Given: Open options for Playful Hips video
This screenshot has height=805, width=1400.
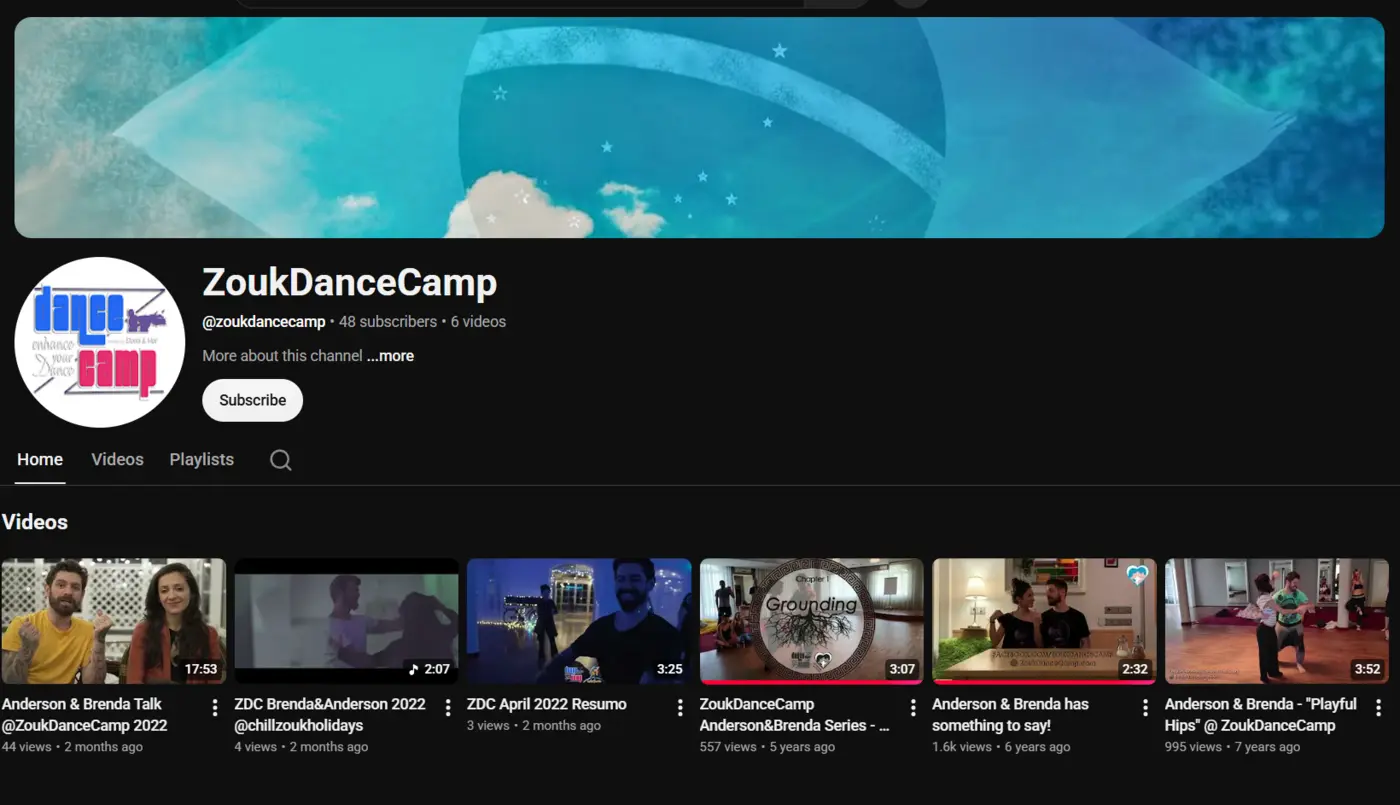Looking at the screenshot, I should [x=1379, y=708].
